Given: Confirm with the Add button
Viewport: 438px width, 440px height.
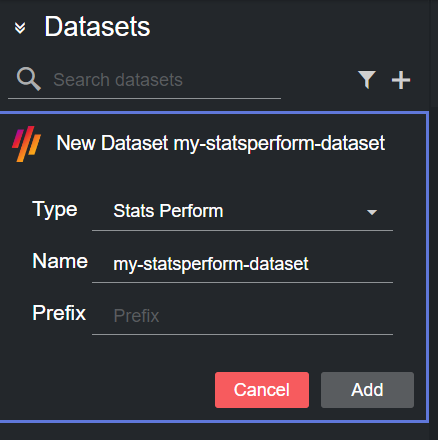Looking at the screenshot, I should coord(367,390).
